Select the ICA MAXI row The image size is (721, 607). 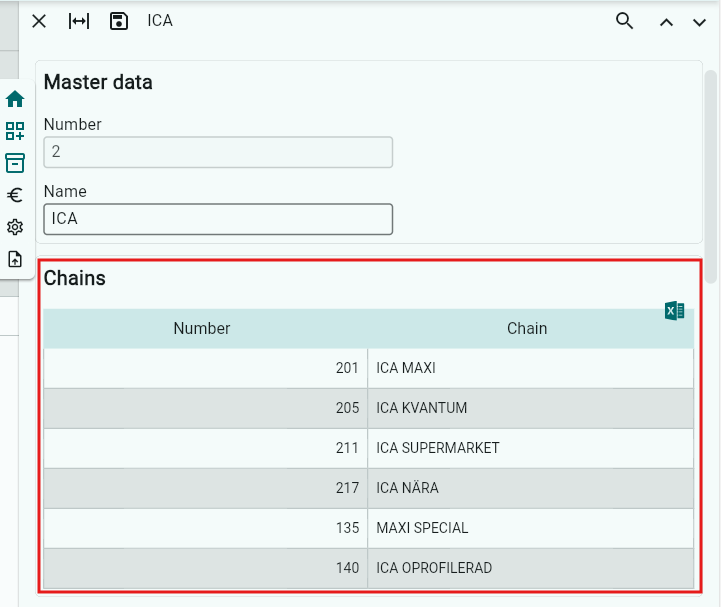369,368
